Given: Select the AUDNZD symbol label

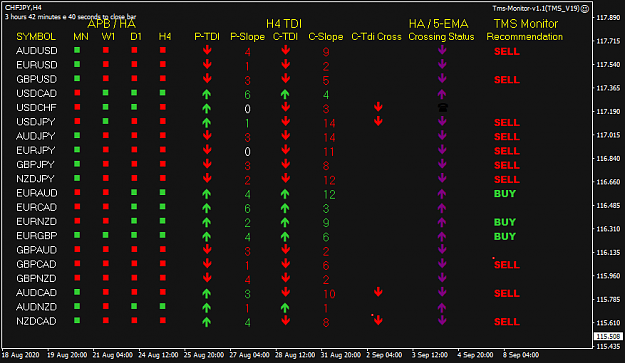Looking at the screenshot, I should click(36, 307).
